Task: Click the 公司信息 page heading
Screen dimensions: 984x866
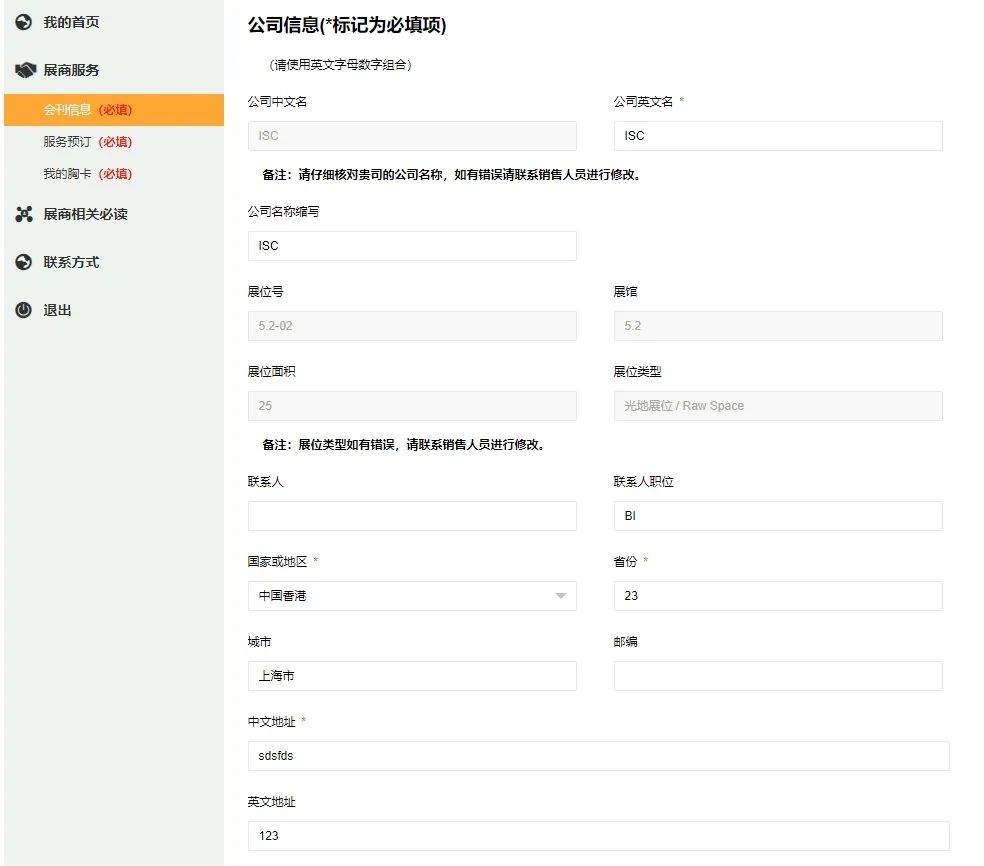Action: coord(347,25)
